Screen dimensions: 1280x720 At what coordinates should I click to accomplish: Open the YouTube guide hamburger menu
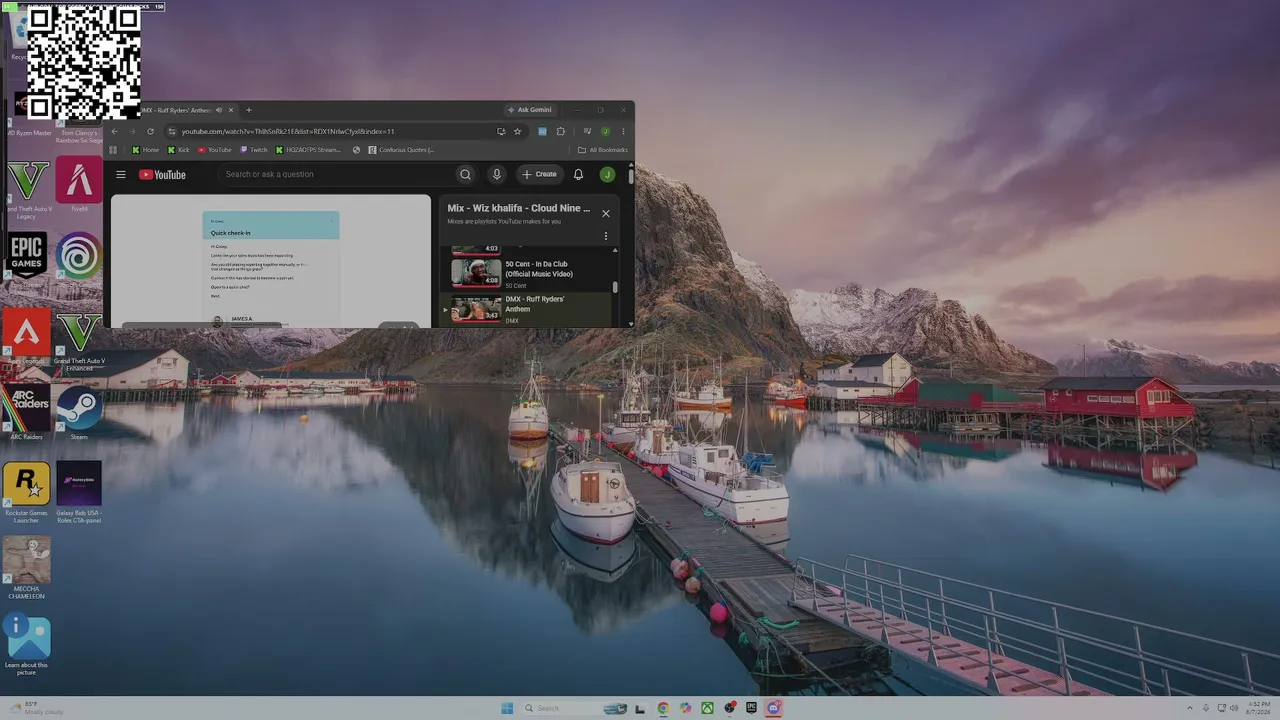[x=121, y=174]
